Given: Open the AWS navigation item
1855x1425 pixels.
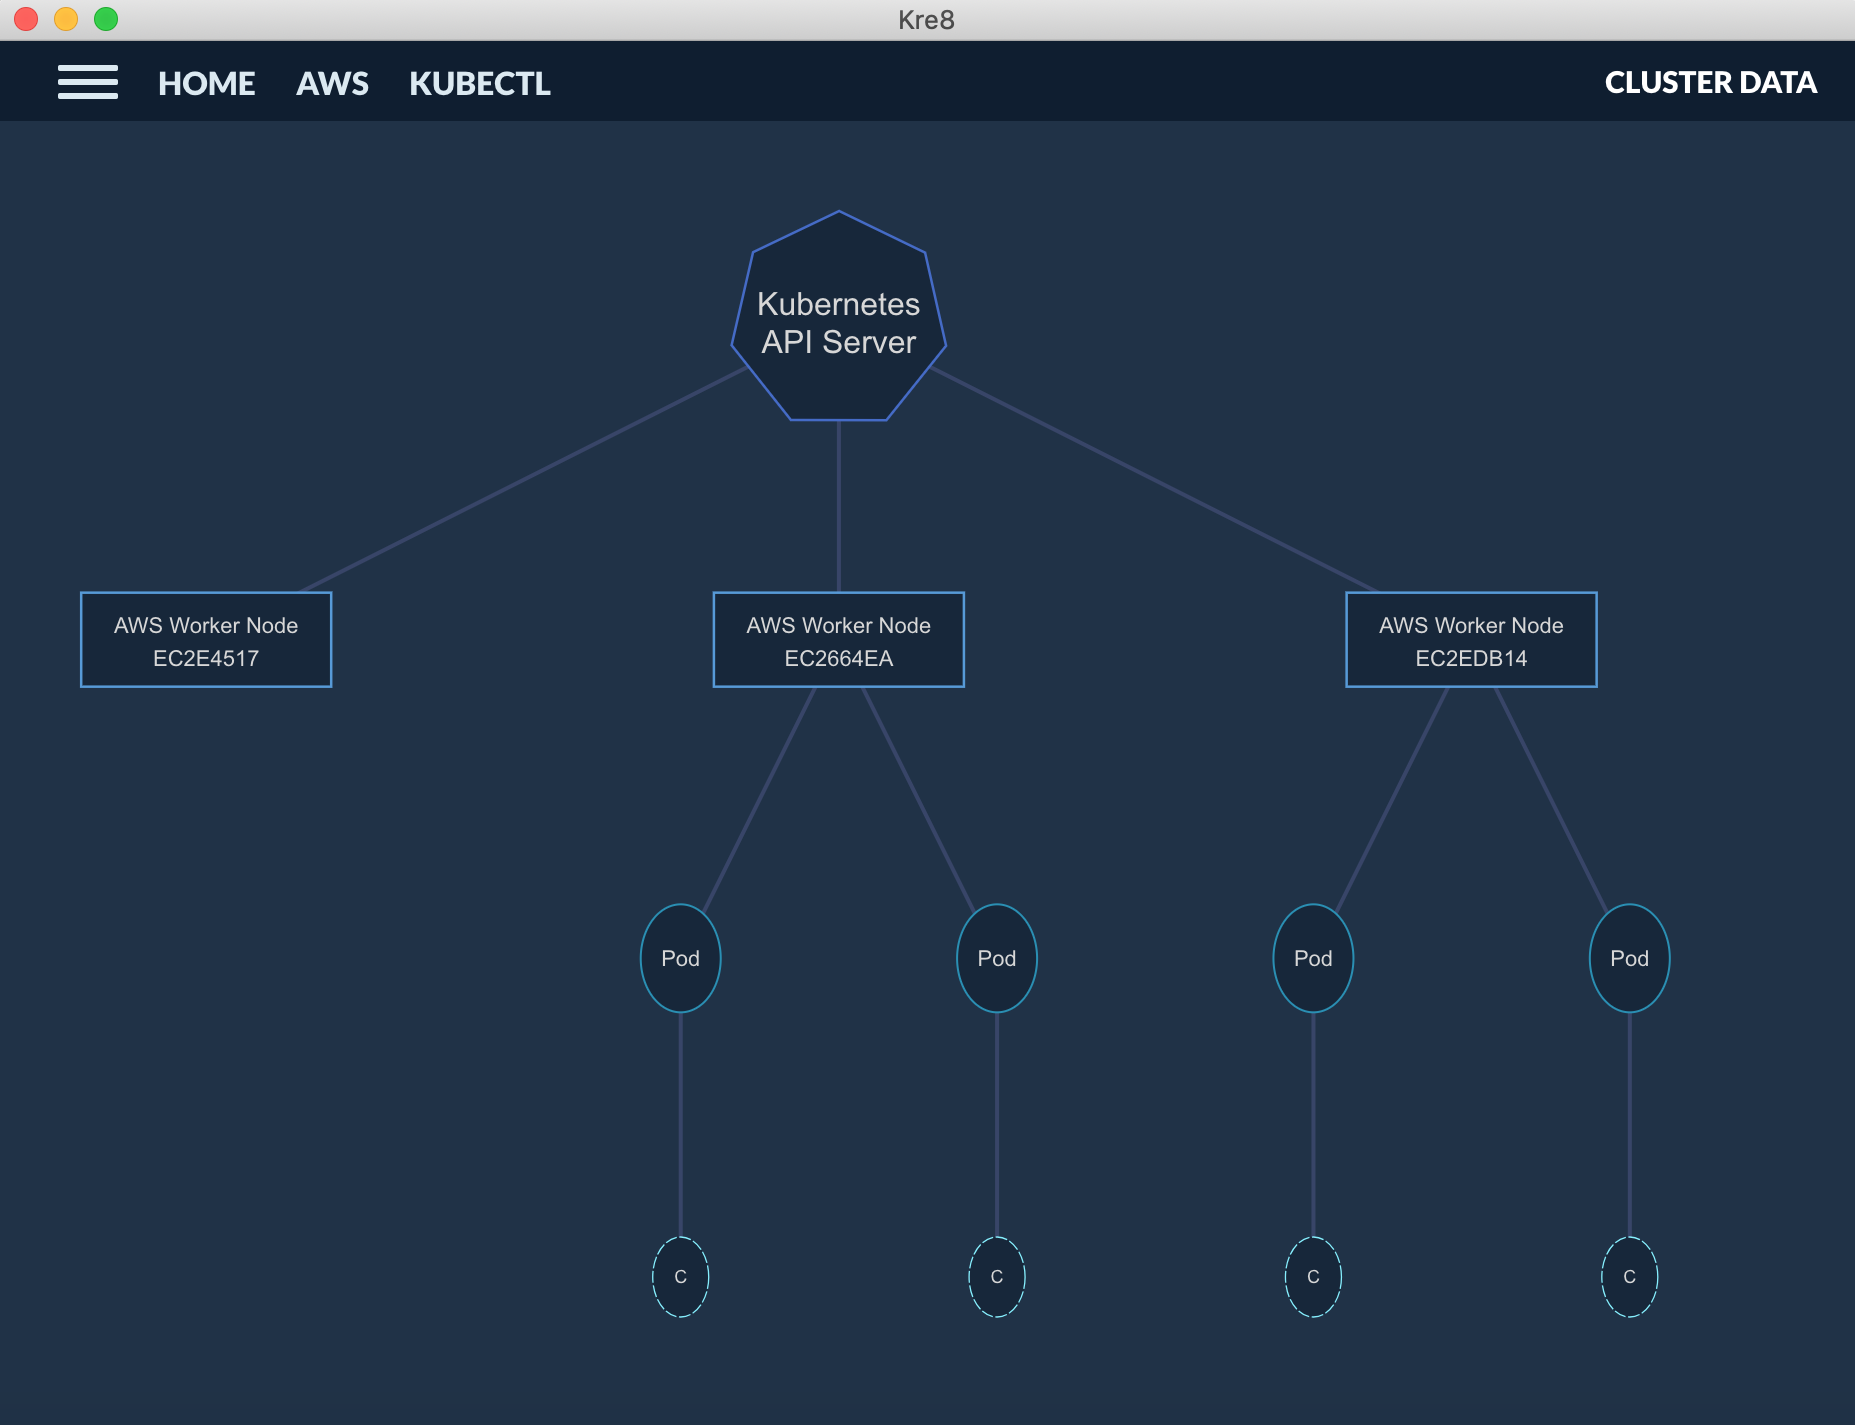Looking at the screenshot, I should pos(332,83).
